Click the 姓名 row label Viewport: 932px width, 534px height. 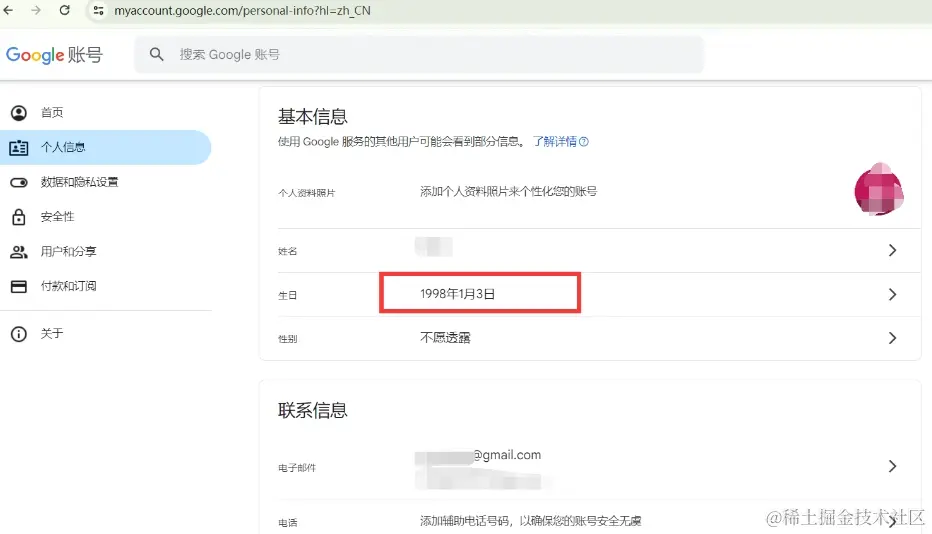click(x=288, y=252)
